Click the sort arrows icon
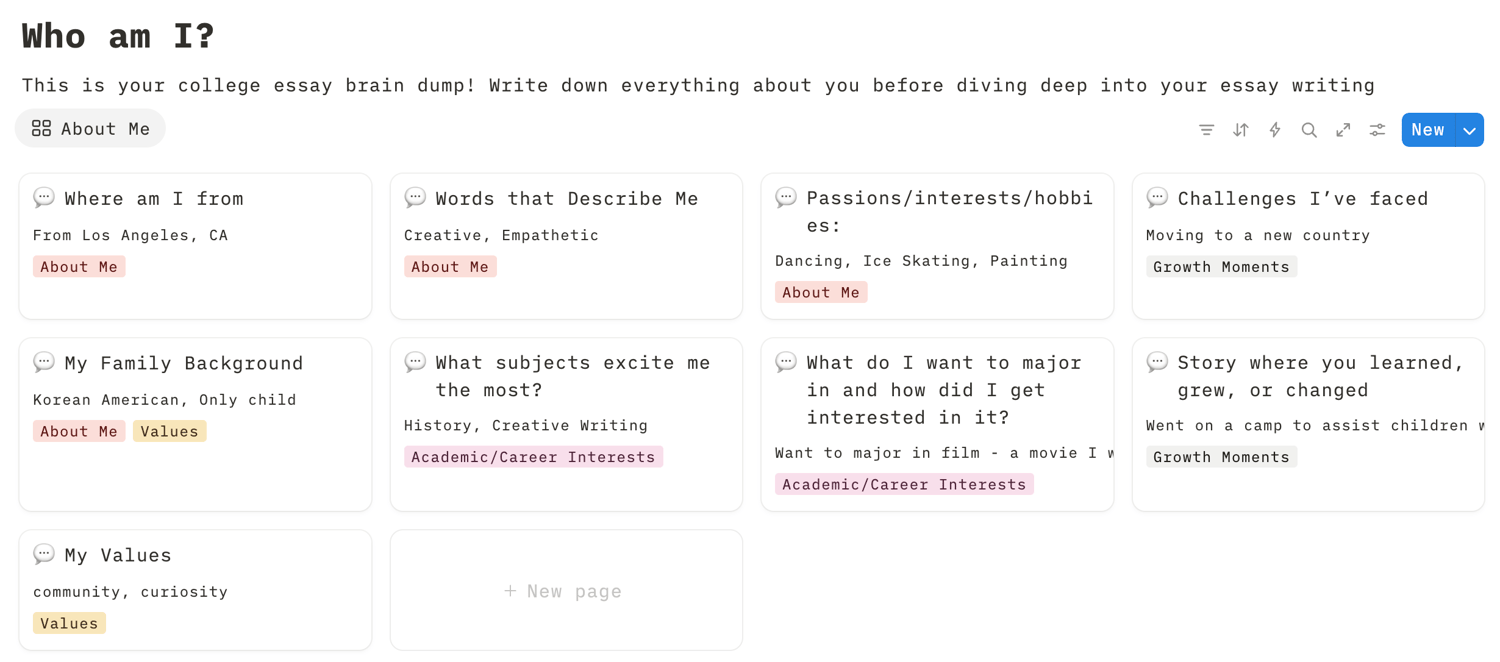This screenshot has width=1500, height=662. pos(1240,130)
